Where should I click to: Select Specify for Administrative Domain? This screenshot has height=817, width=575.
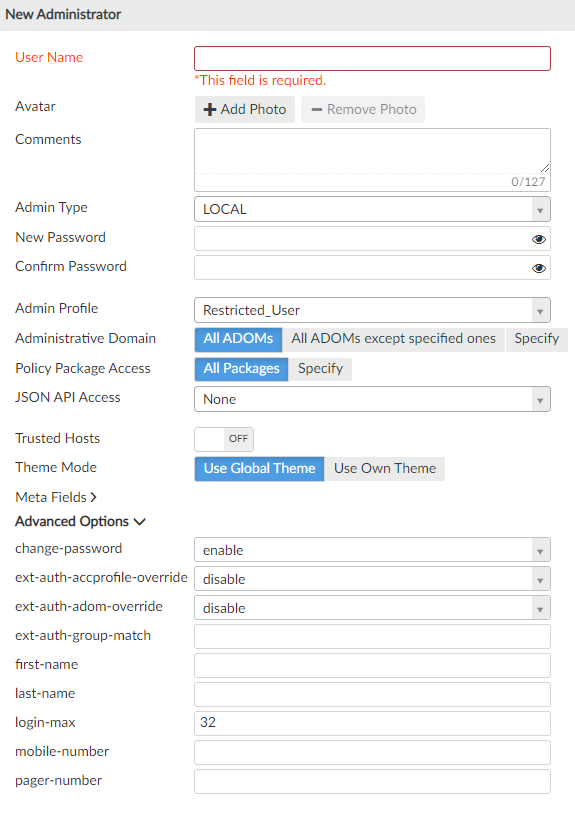[x=536, y=339]
